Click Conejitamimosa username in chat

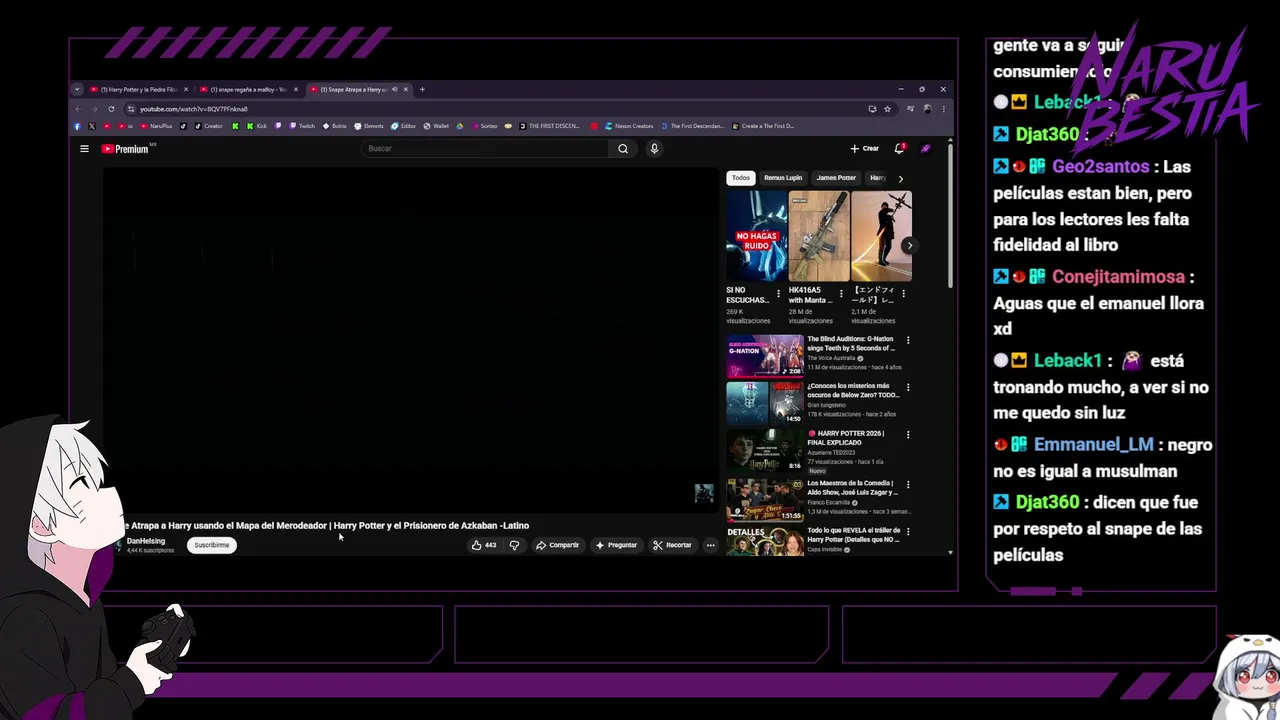pyautogui.click(x=1118, y=277)
